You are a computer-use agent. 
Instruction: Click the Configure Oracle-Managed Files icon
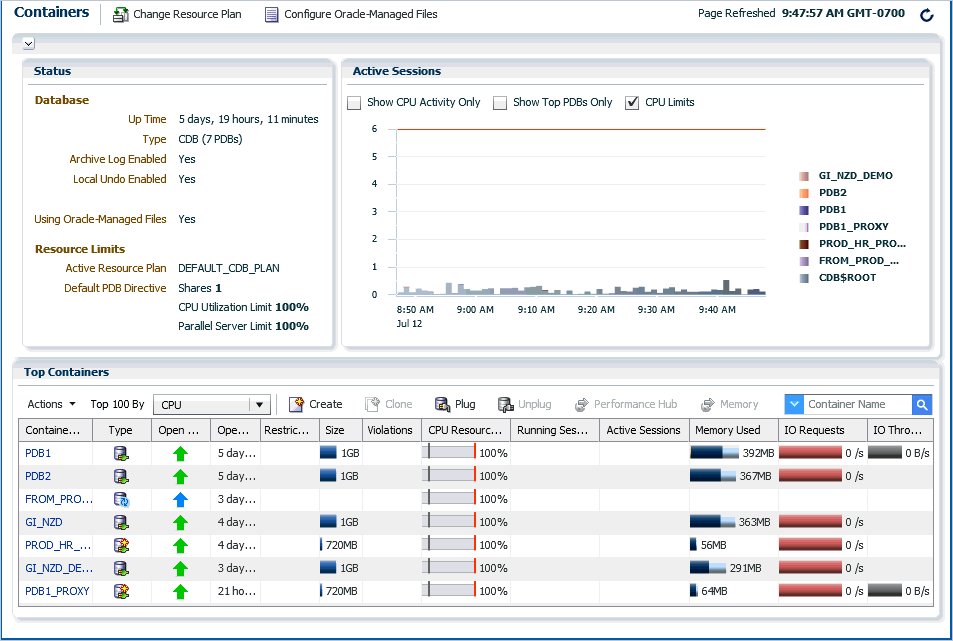pos(272,15)
